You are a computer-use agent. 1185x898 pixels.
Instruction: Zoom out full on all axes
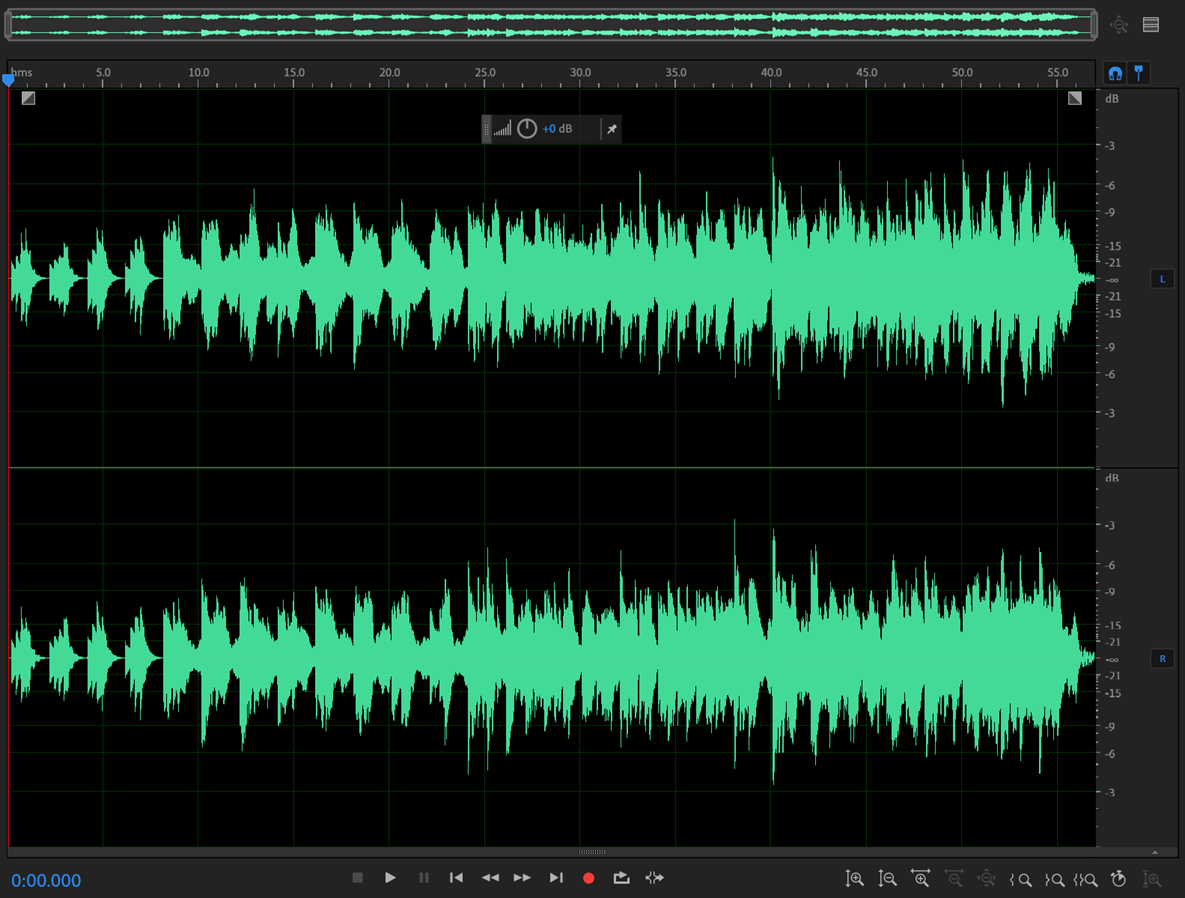[986, 879]
